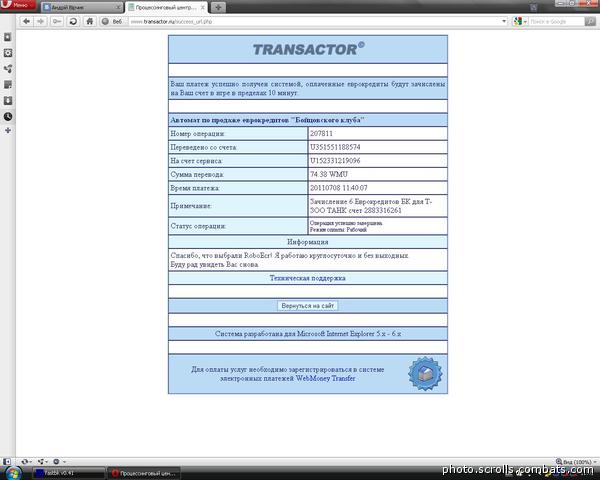Select service account U152331219096

click(335, 161)
